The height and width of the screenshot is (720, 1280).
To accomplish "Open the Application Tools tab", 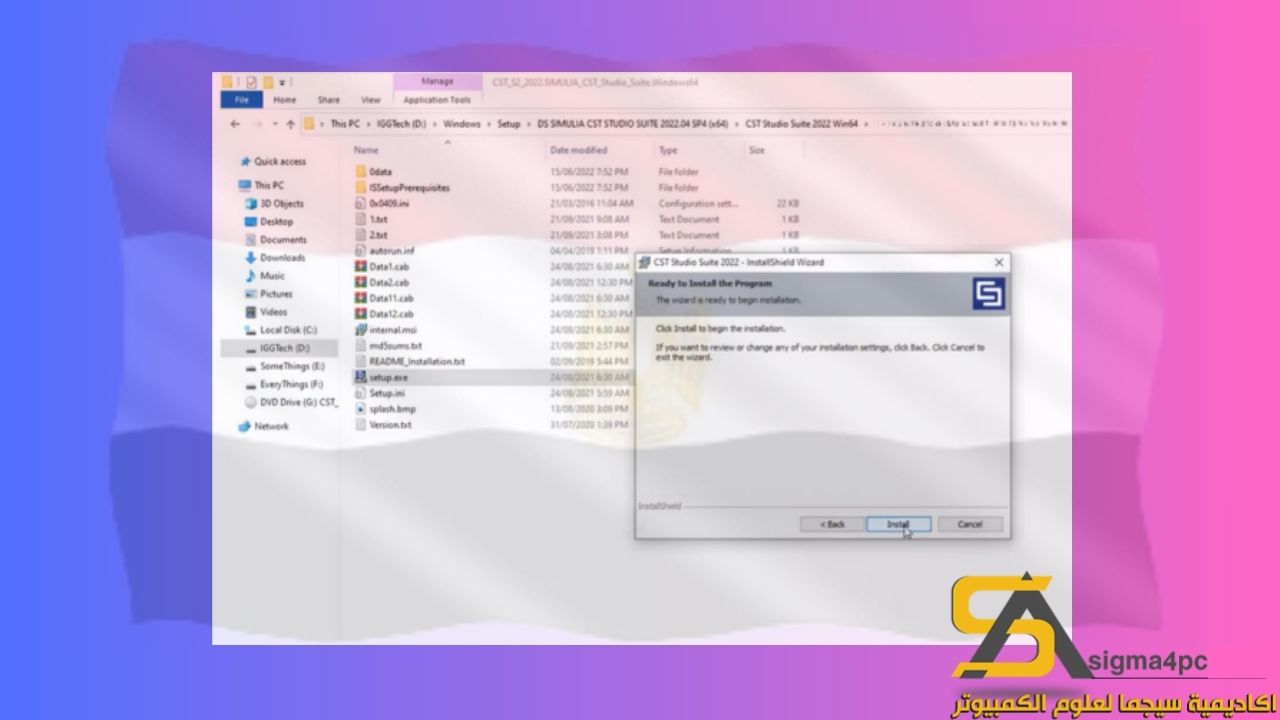I will [x=437, y=100].
